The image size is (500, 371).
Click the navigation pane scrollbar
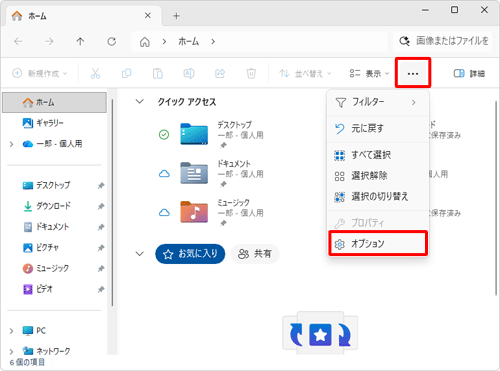(112, 202)
